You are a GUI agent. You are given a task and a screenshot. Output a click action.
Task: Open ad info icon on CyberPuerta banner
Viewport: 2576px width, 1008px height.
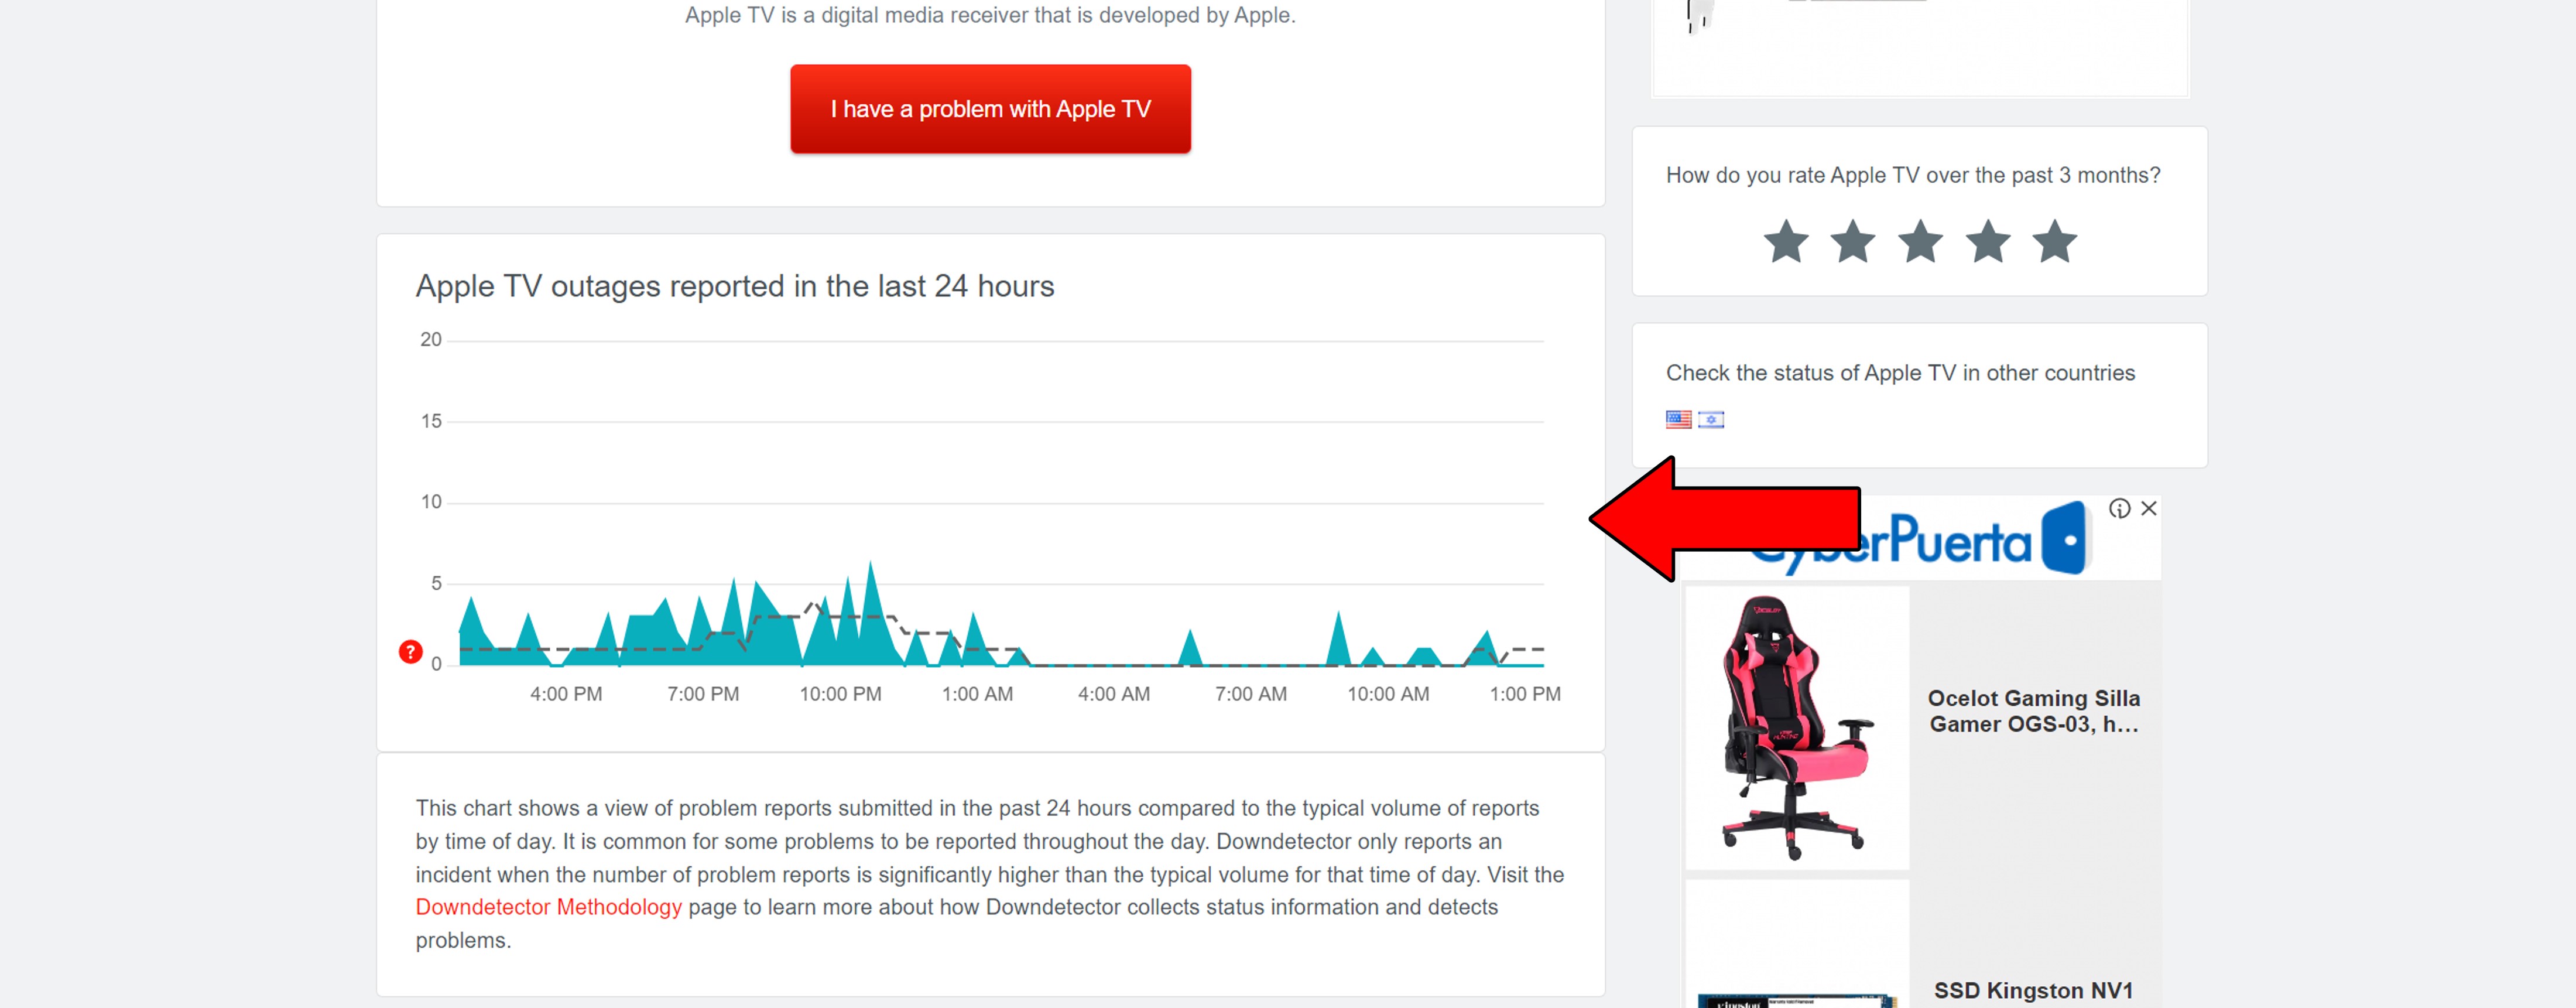pyautogui.click(x=2119, y=508)
